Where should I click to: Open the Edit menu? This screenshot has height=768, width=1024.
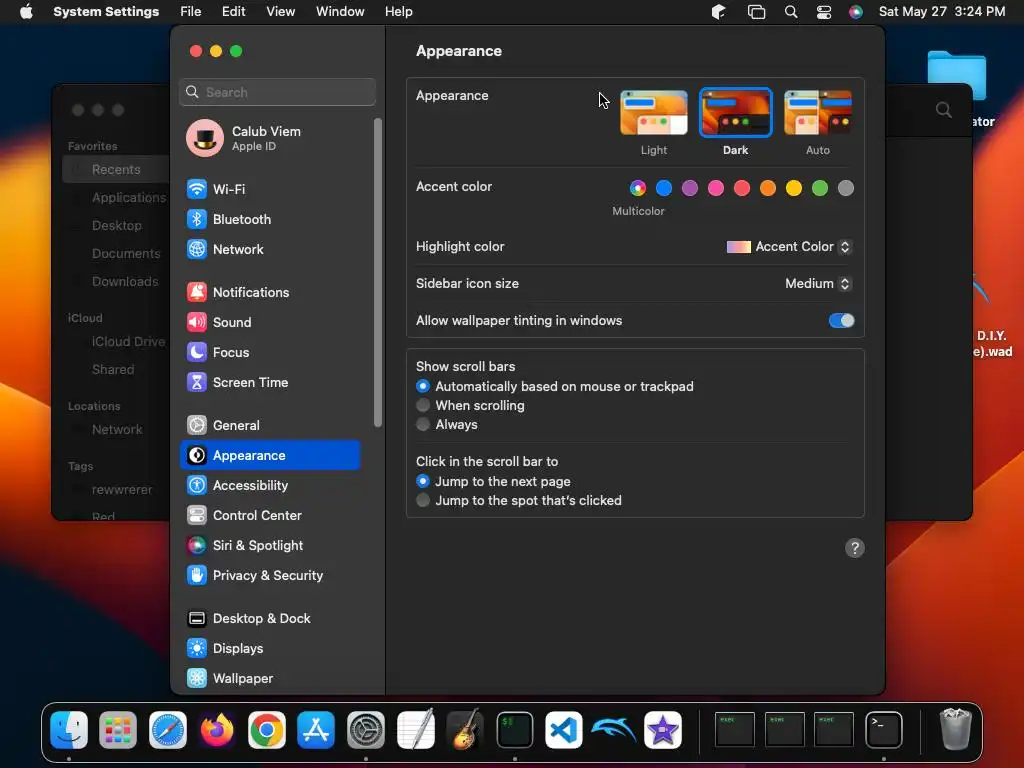[x=233, y=12]
